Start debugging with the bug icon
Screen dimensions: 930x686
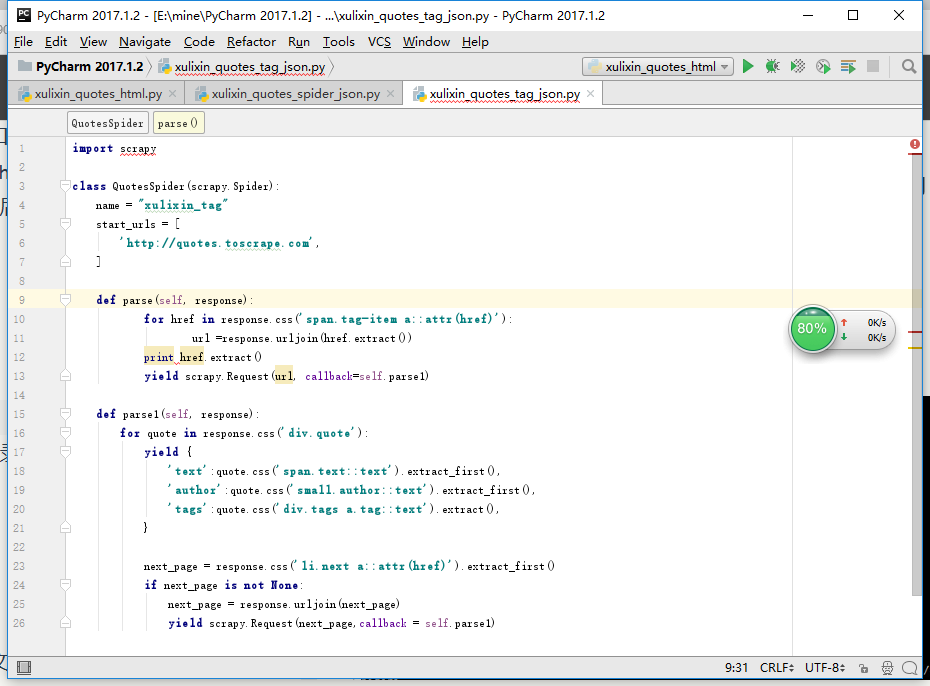(772, 66)
